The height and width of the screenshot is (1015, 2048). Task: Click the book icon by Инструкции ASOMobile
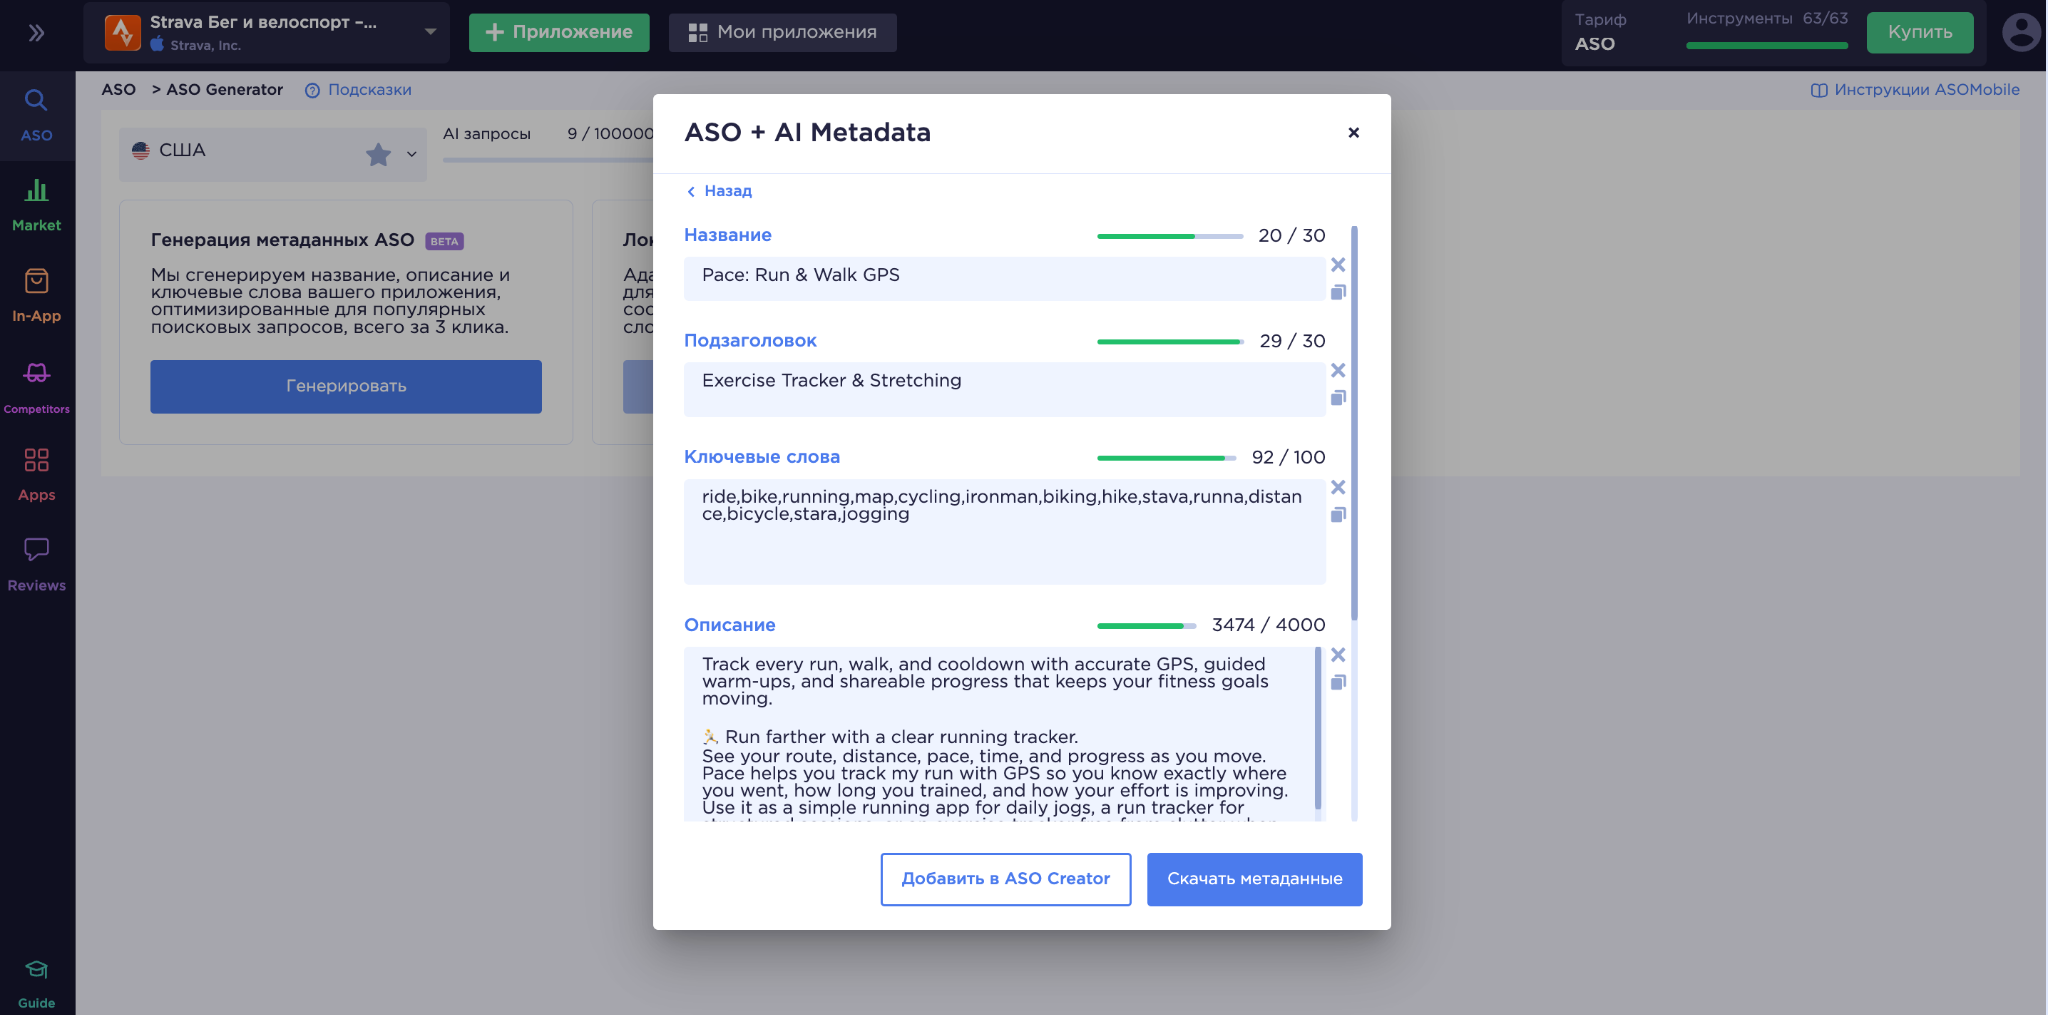click(x=1819, y=90)
